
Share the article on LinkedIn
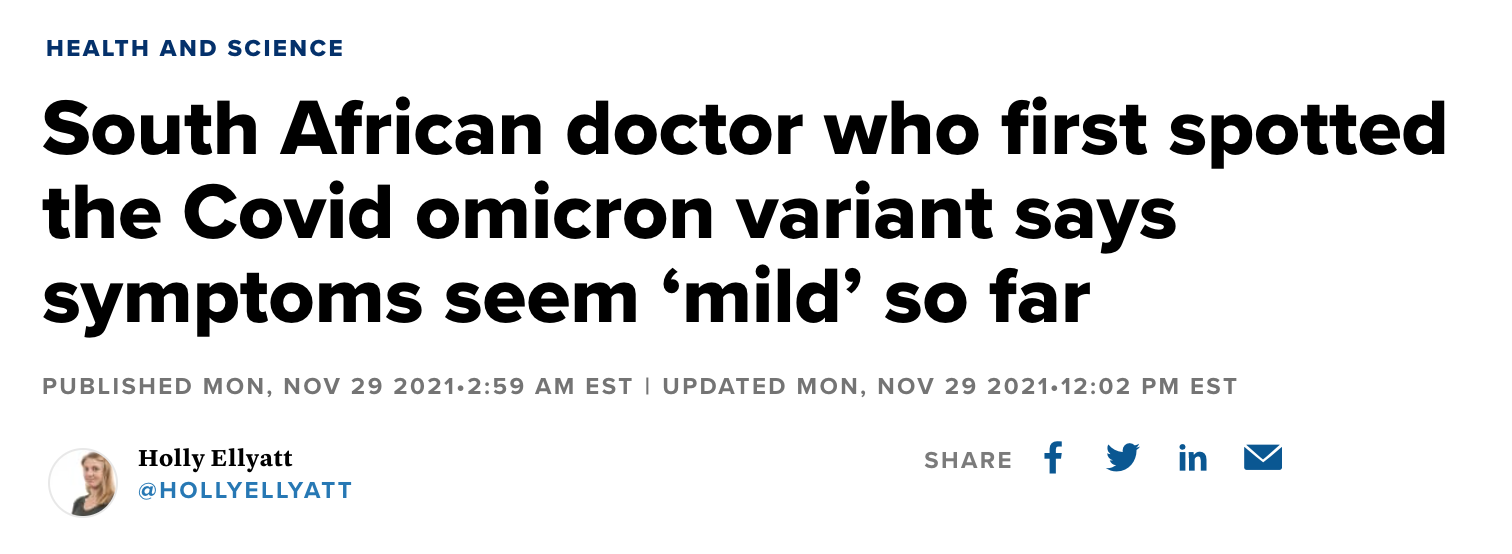pos(1193,459)
